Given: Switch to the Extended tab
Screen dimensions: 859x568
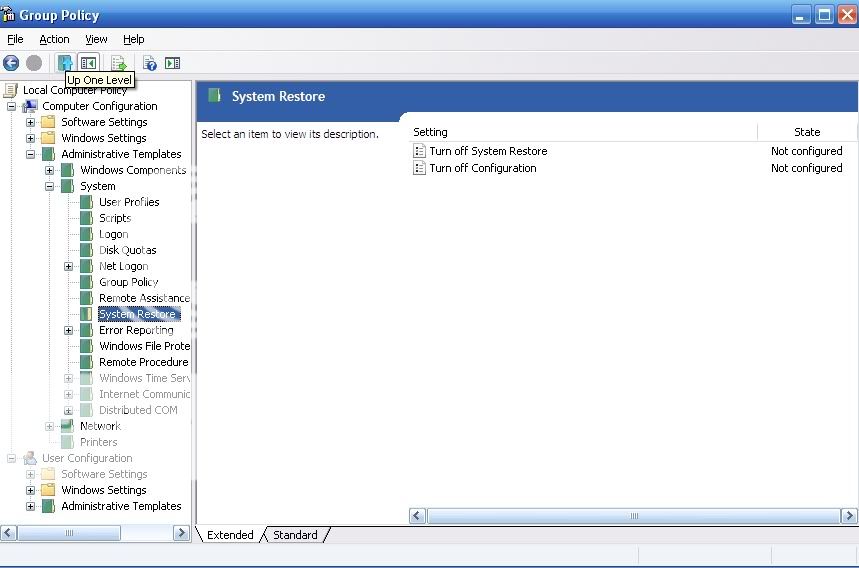Looking at the screenshot, I should pyautogui.click(x=230, y=535).
